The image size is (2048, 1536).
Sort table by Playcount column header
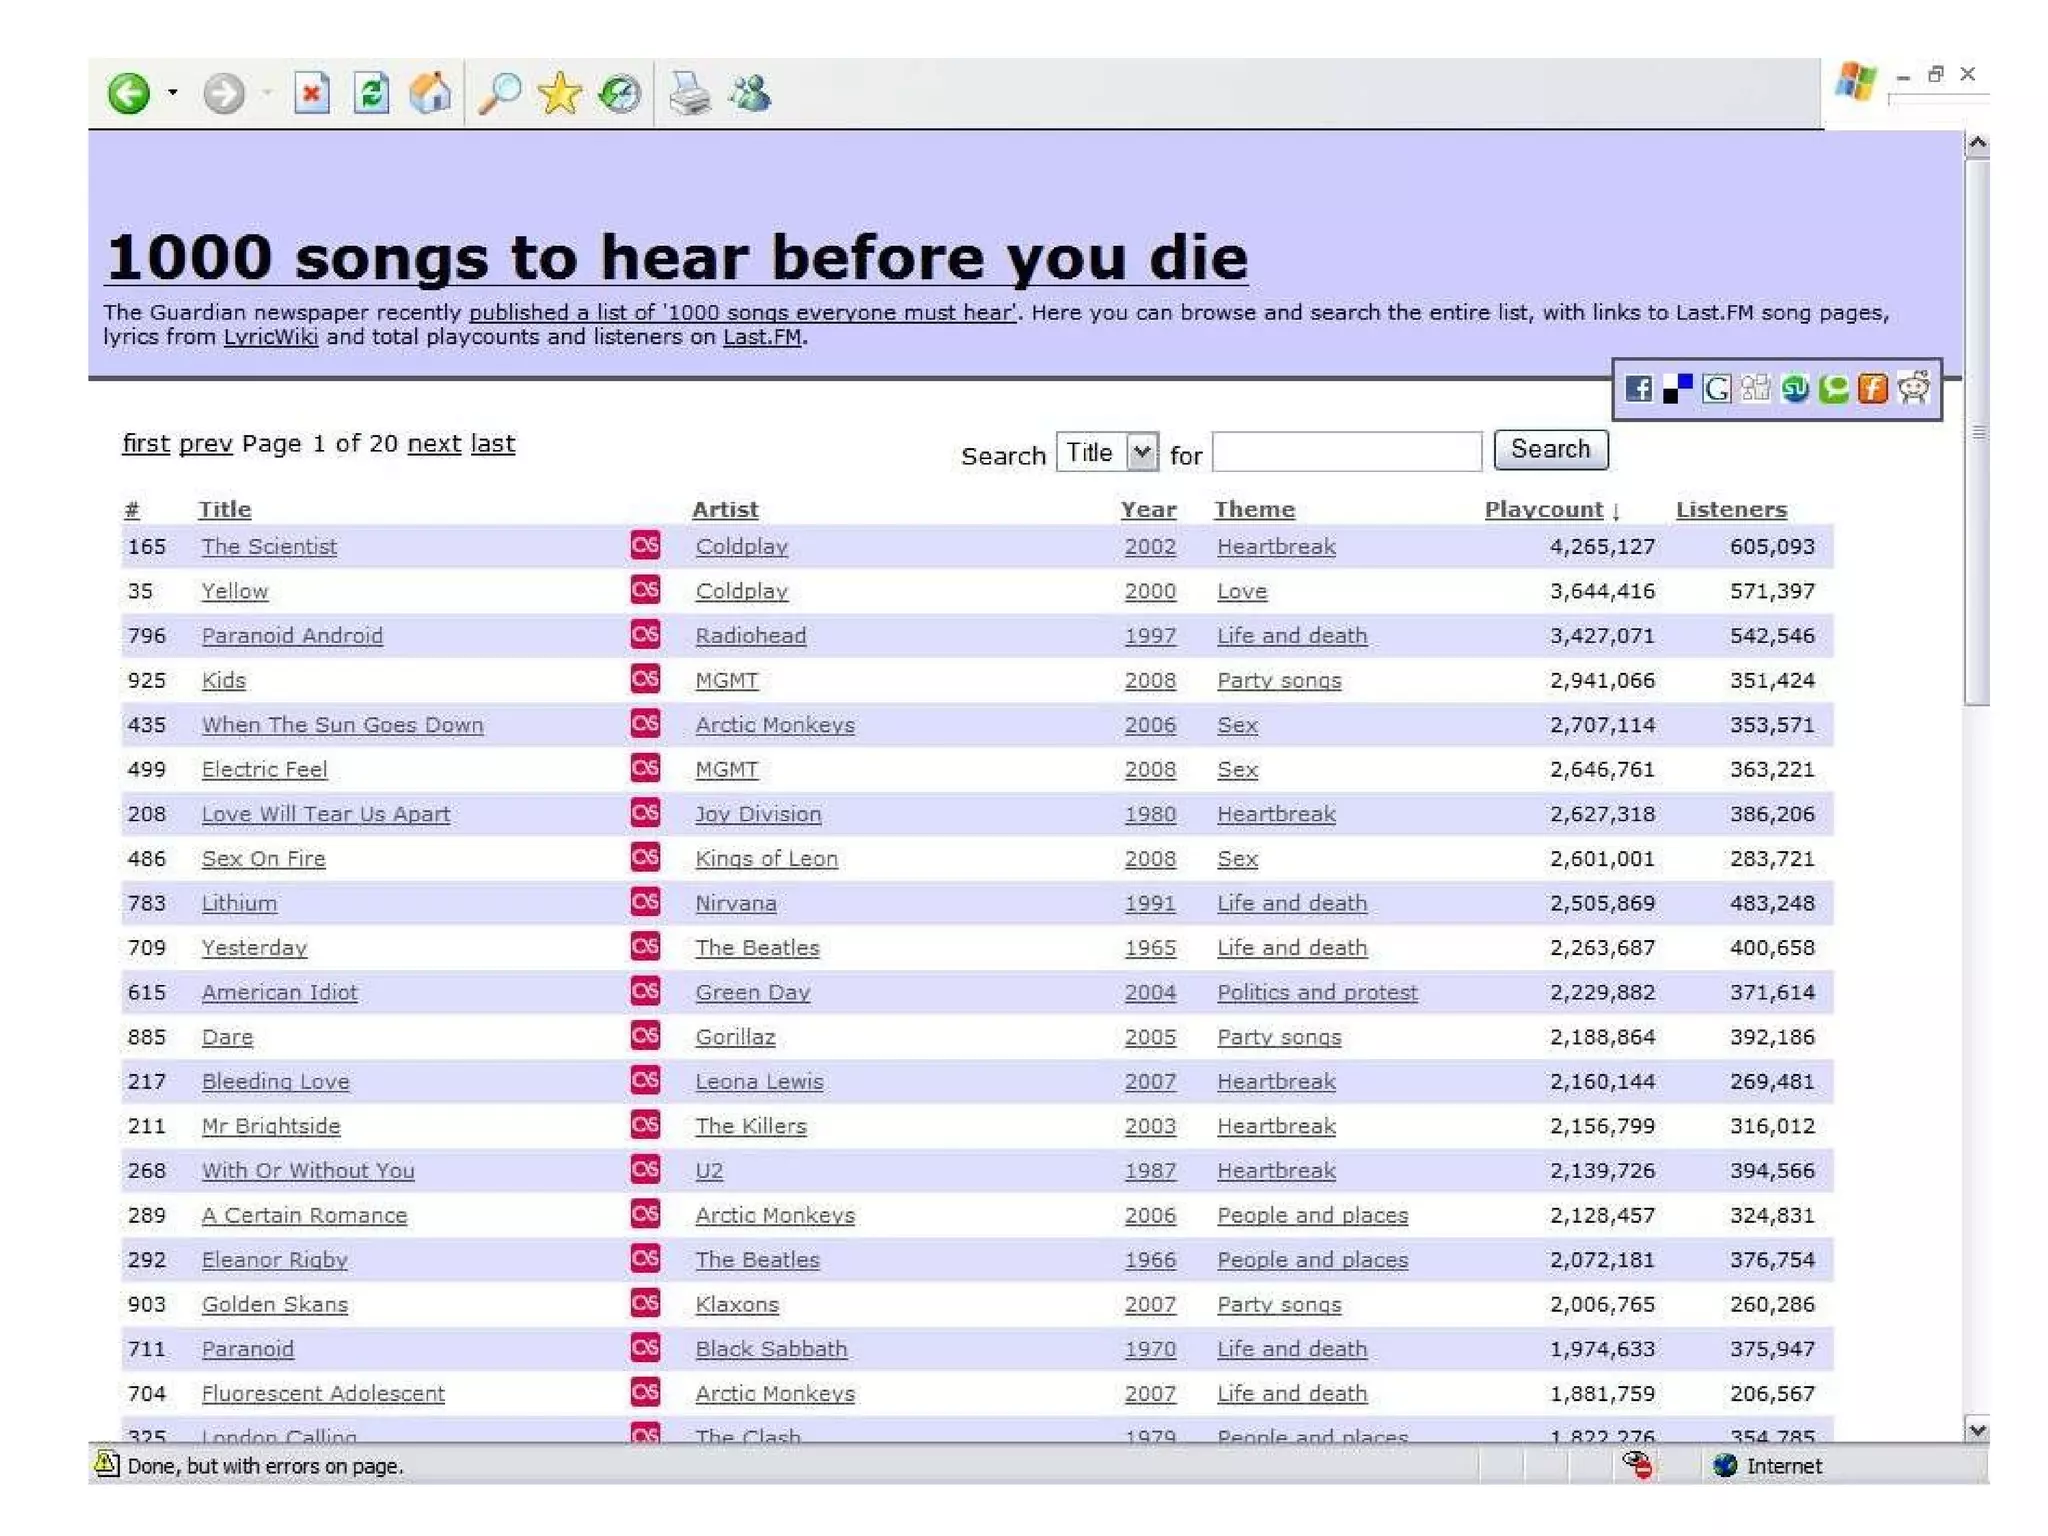click(x=1543, y=510)
